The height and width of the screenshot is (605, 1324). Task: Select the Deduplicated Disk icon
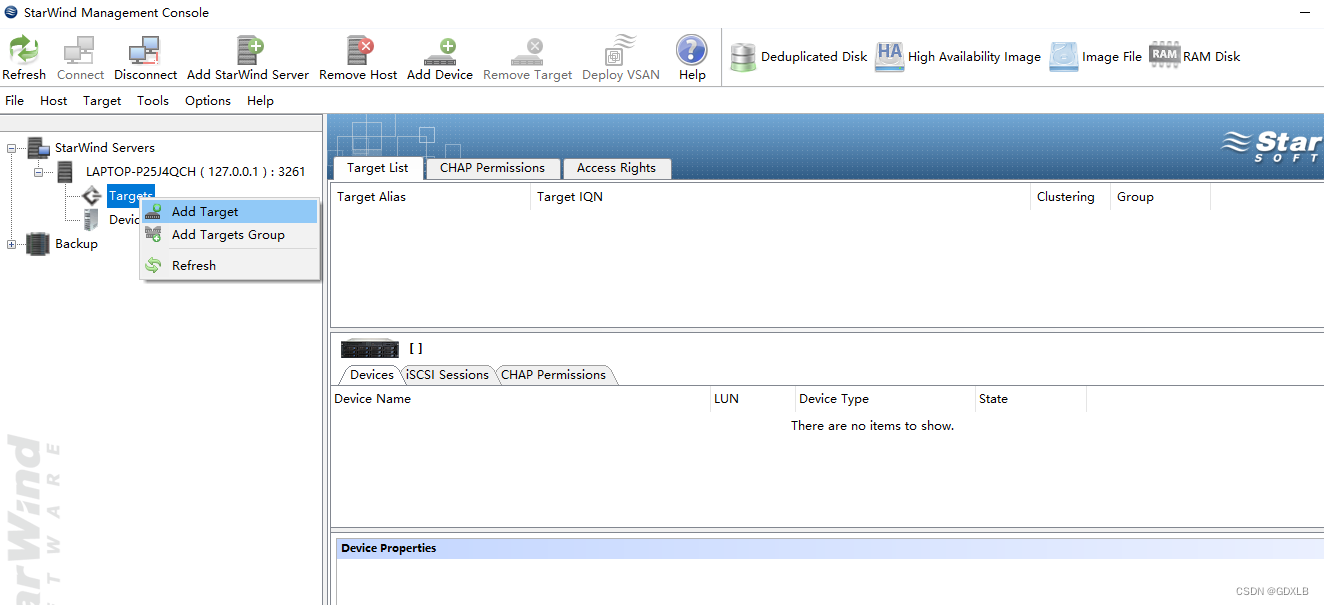(743, 57)
